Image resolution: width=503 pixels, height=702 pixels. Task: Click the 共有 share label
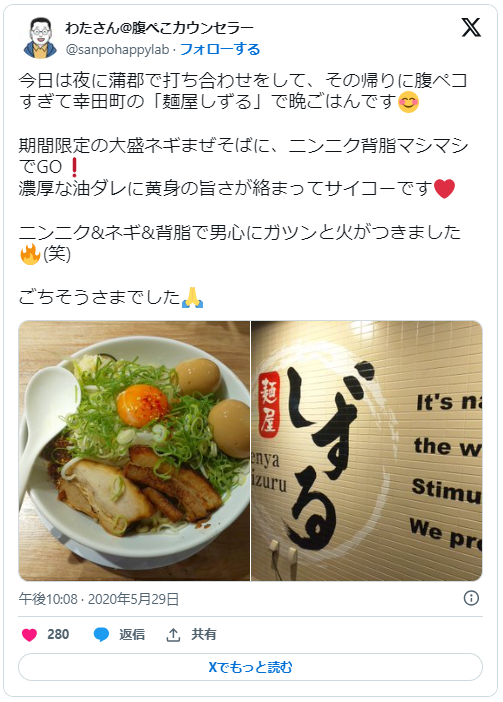click(x=204, y=634)
